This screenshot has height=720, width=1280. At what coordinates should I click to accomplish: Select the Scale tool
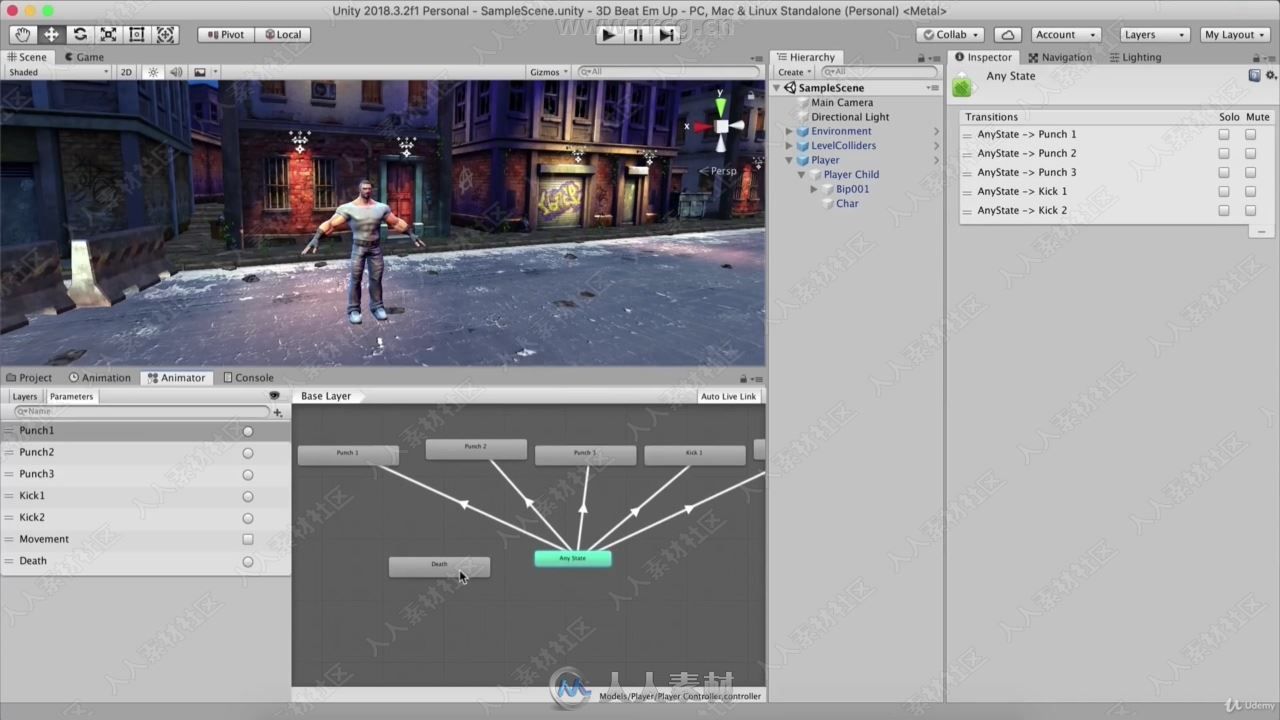pos(108,34)
